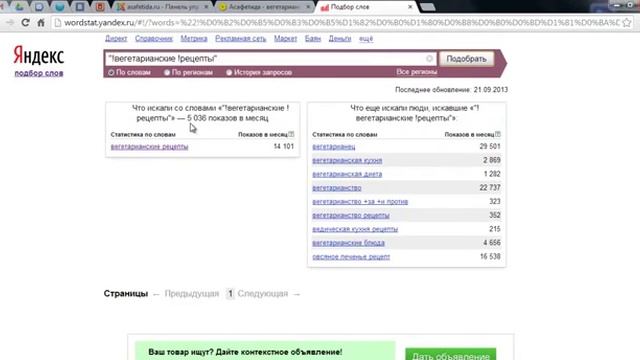Open the Маркет link
This screenshot has height=360, width=640.
click(x=285, y=38)
